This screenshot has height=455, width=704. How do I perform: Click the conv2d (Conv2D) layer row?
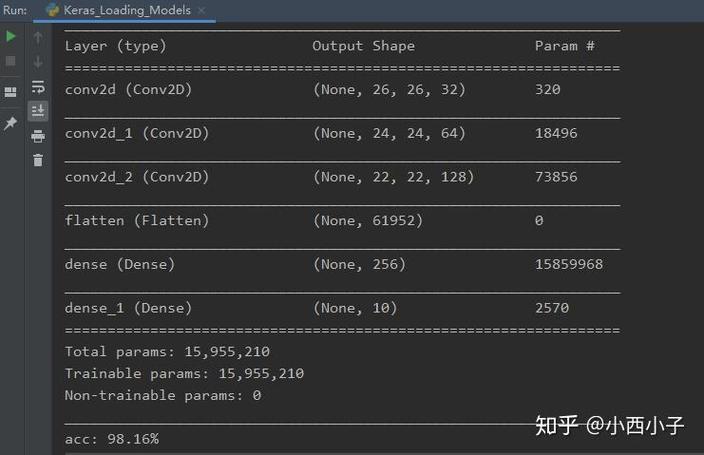pos(128,90)
